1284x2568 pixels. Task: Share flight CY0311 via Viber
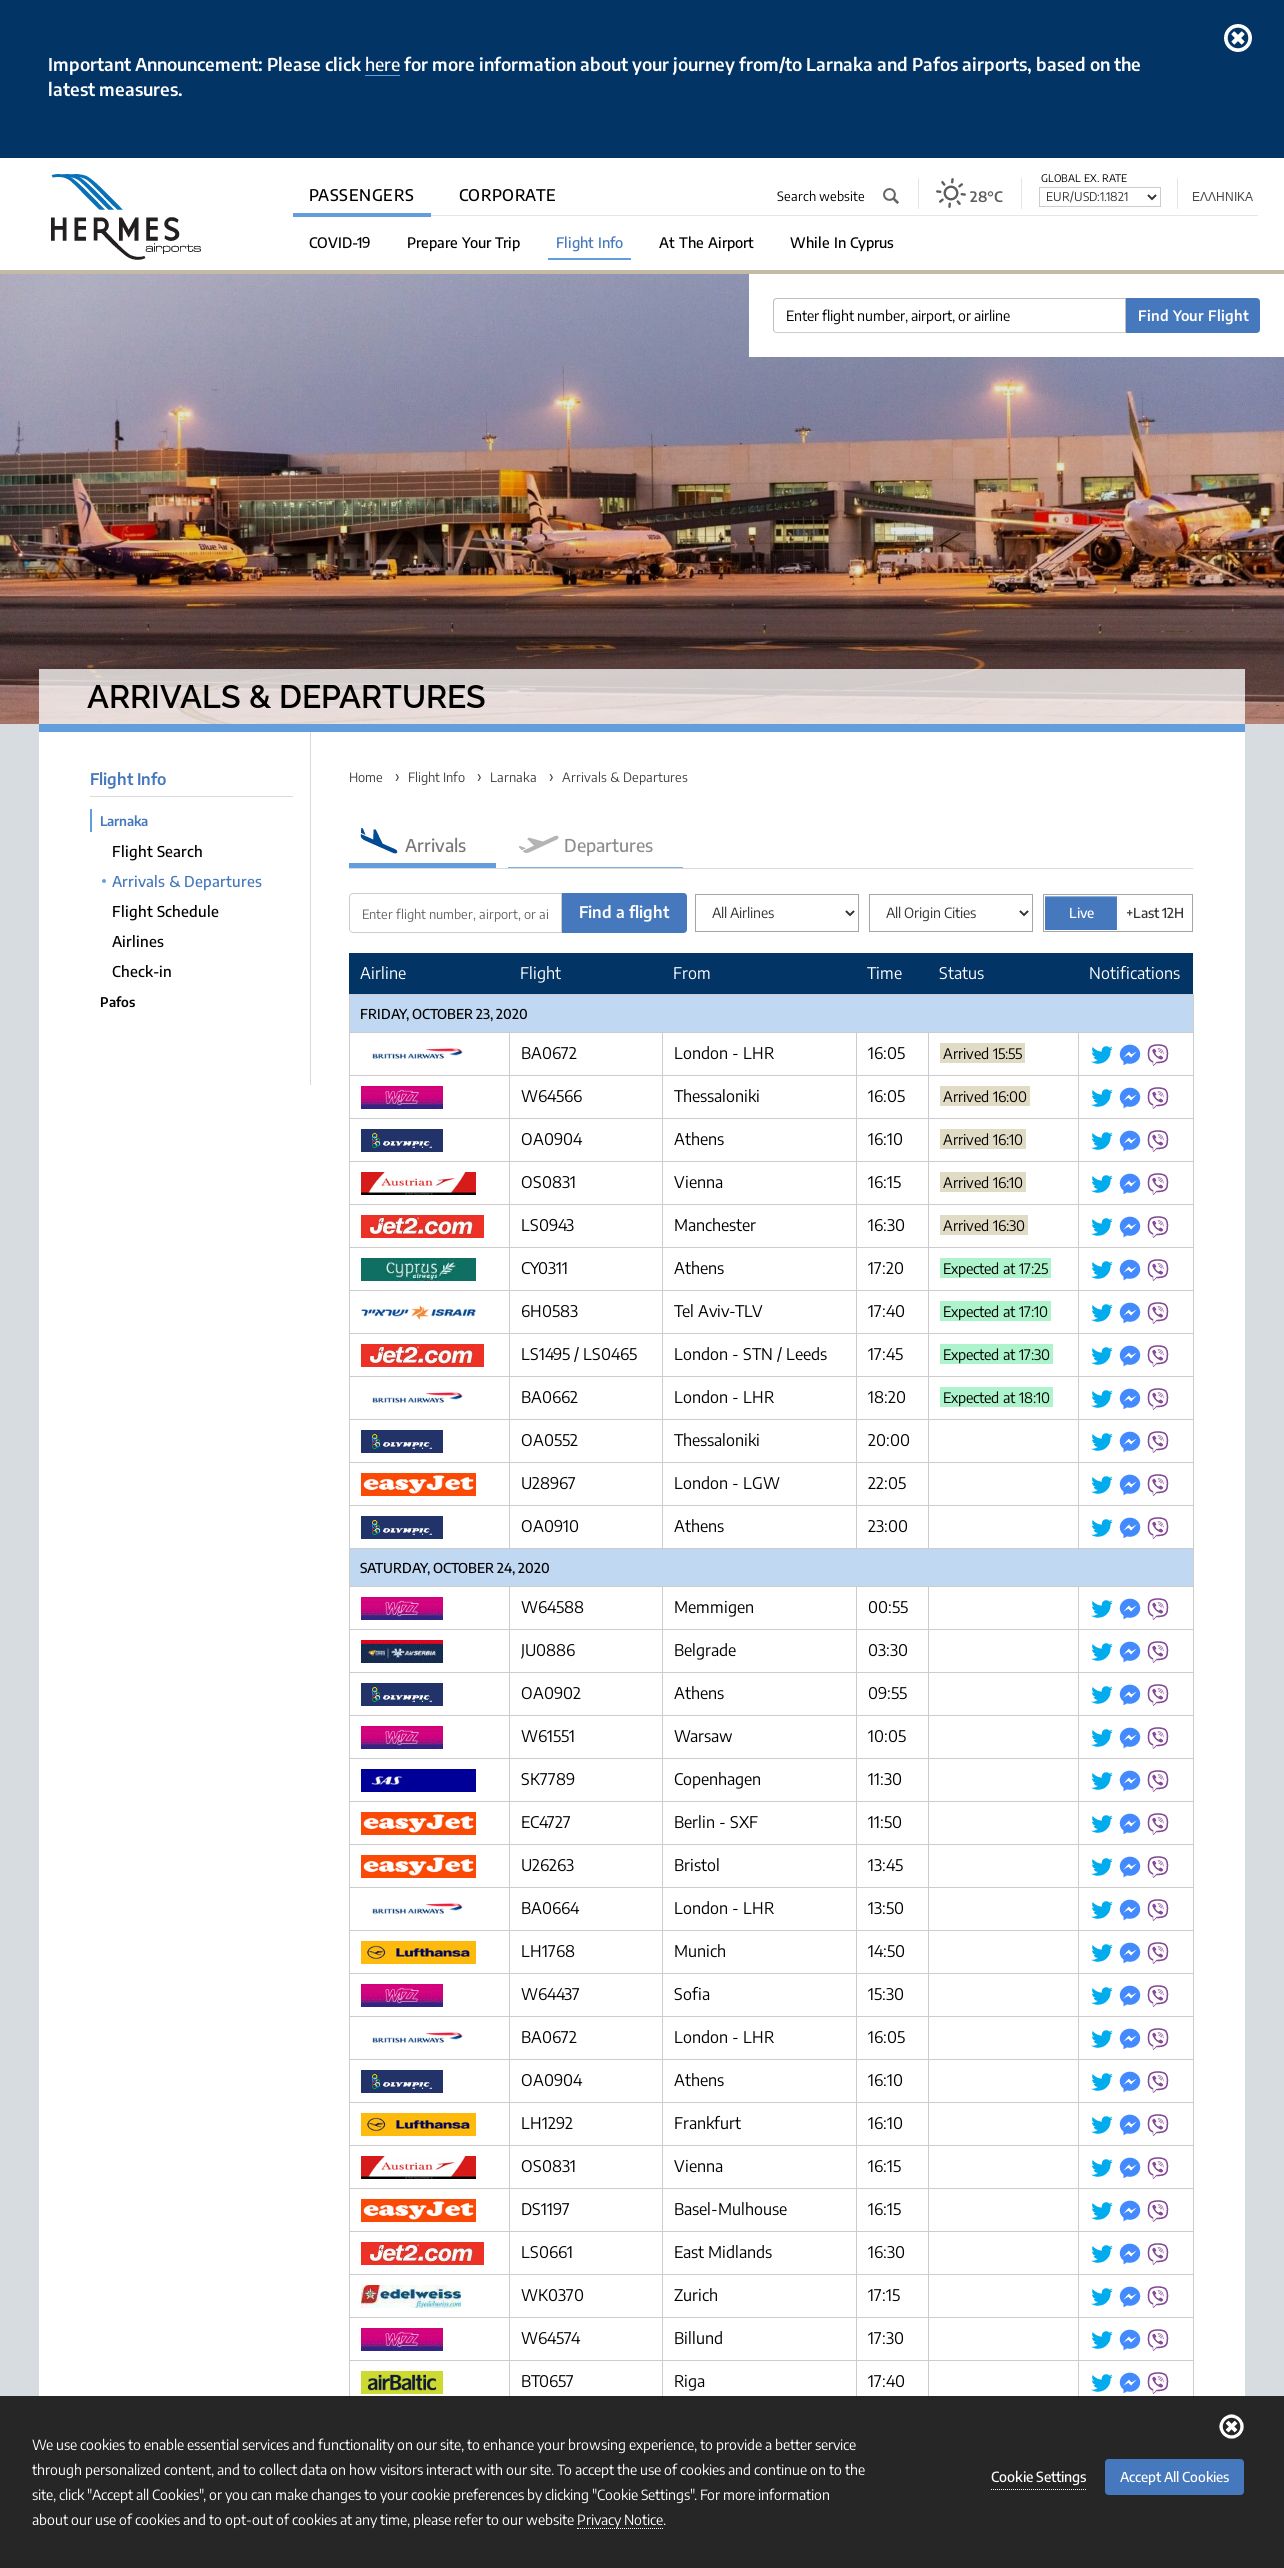pyautogui.click(x=1158, y=1269)
